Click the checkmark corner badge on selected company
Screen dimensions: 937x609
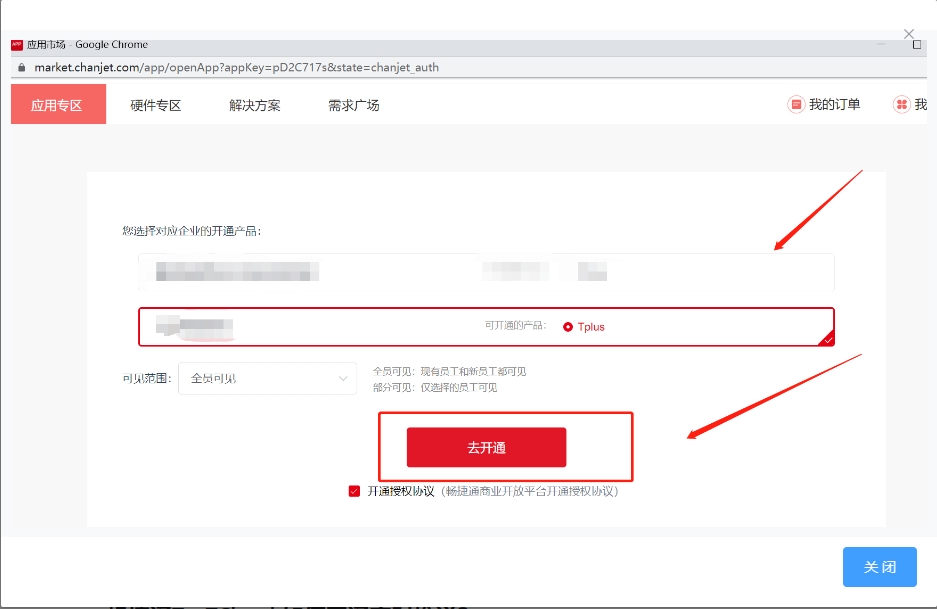click(x=826, y=339)
